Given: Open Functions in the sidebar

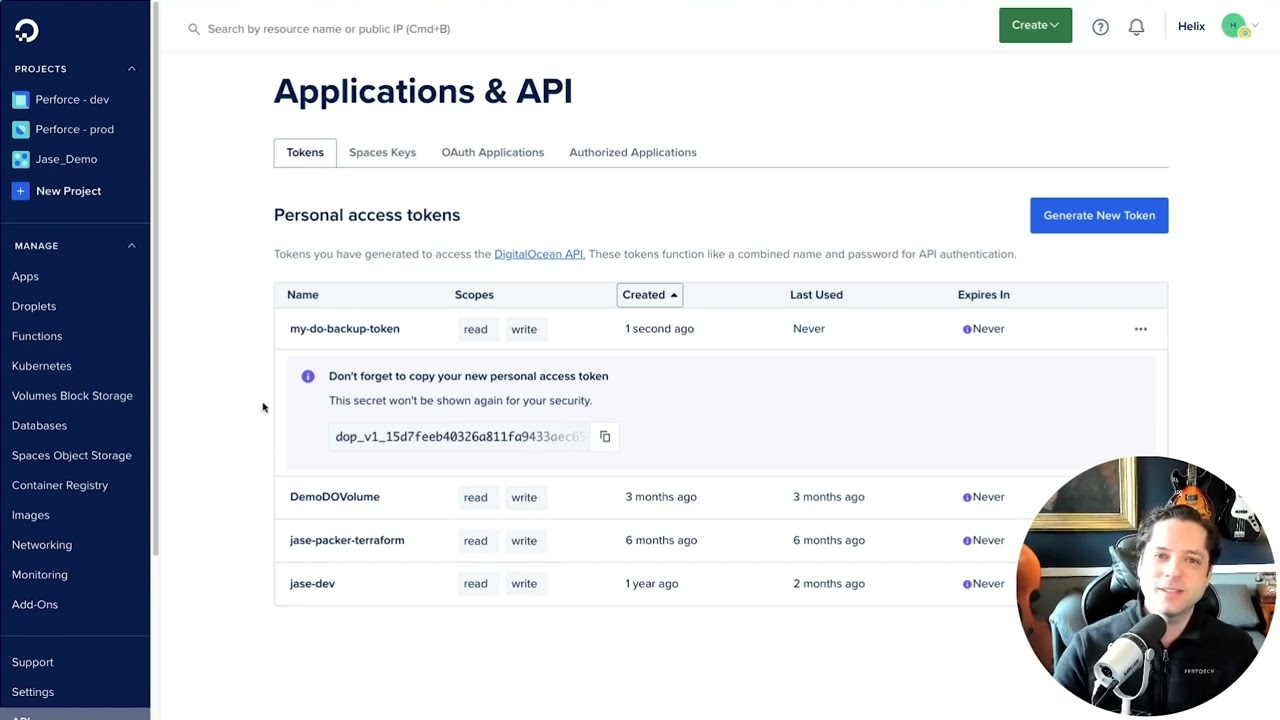Looking at the screenshot, I should 37,337.
